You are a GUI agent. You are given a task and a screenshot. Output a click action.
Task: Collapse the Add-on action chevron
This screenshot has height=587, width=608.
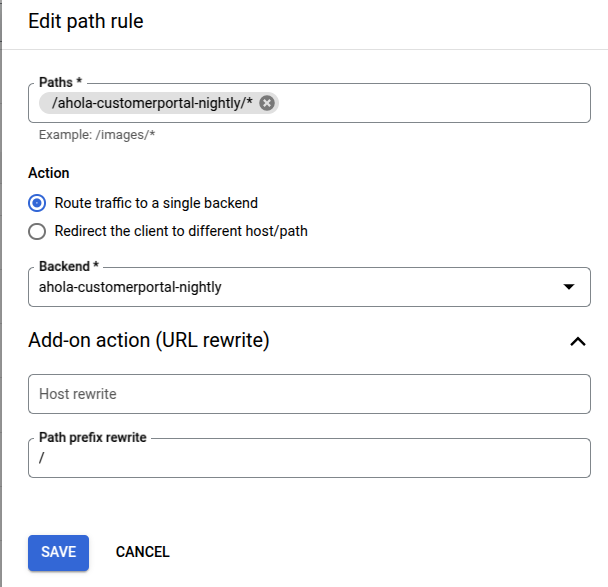[x=578, y=341]
